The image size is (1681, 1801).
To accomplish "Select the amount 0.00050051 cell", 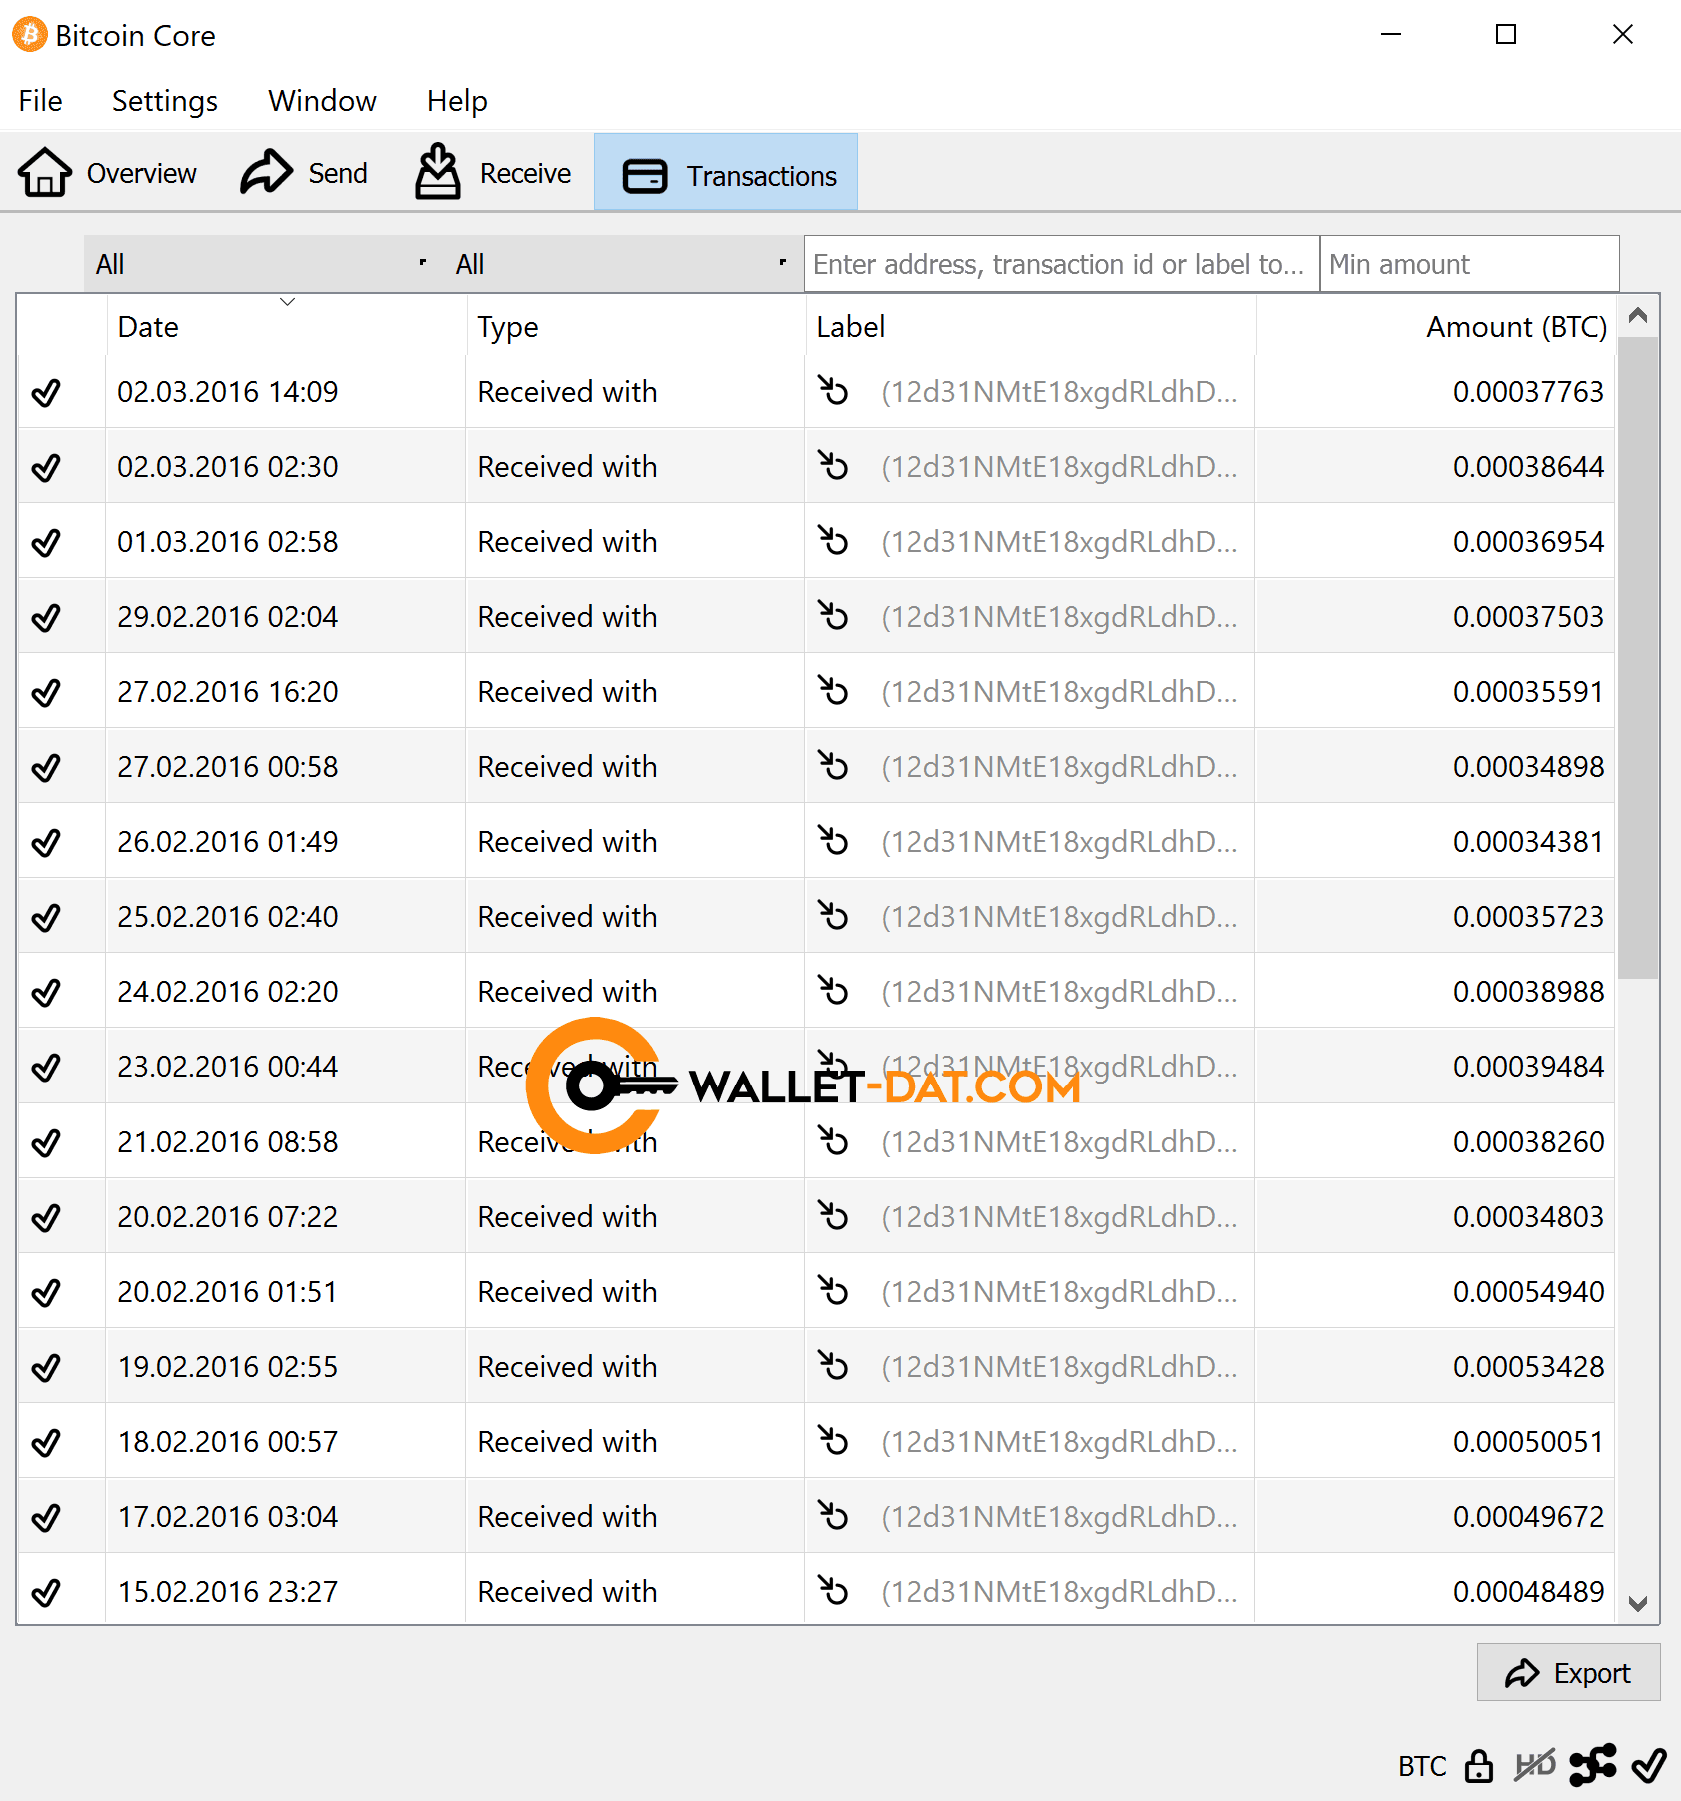I will (x=1435, y=1441).
